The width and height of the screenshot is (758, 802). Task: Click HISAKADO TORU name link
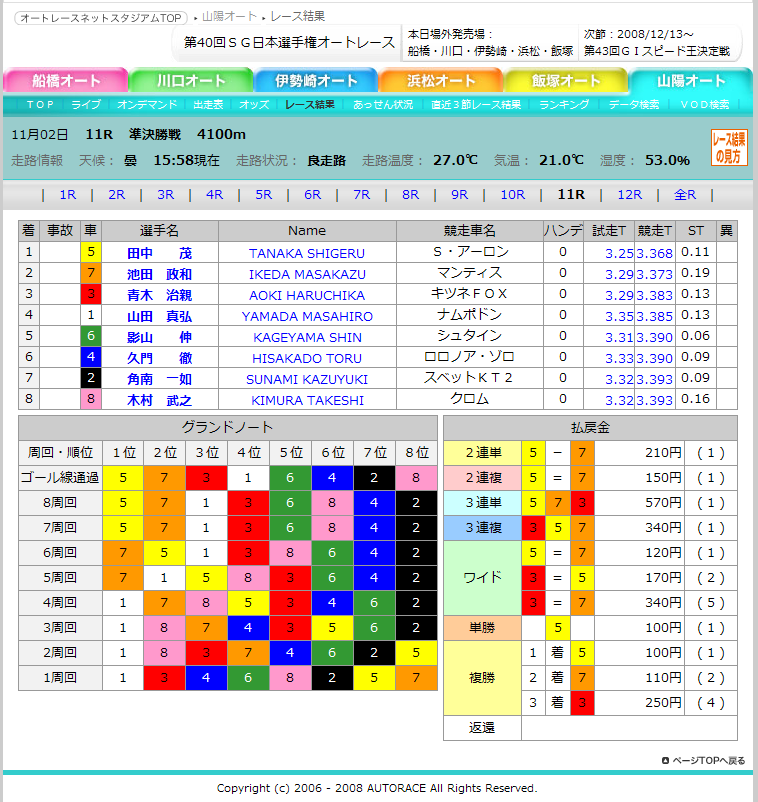point(307,358)
